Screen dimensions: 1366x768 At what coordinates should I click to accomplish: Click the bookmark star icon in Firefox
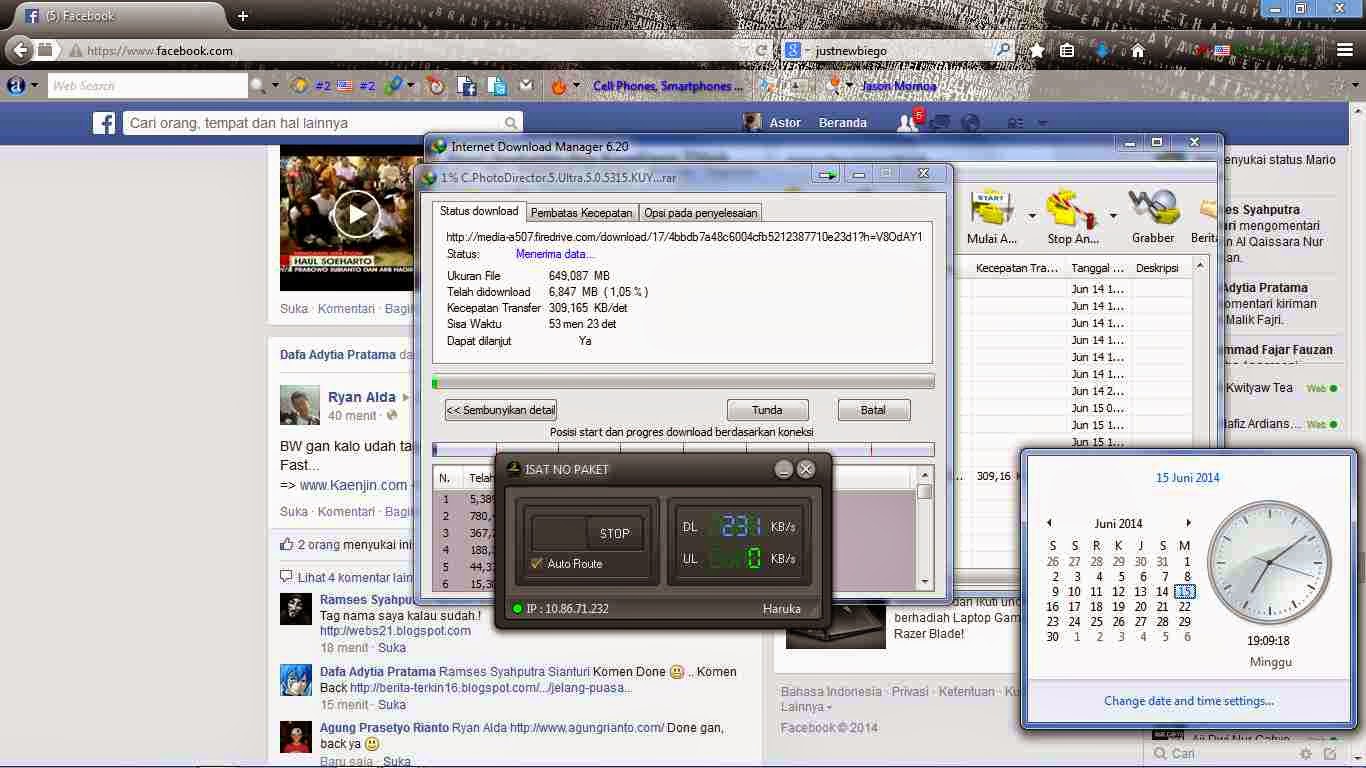pyautogui.click(x=1038, y=50)
